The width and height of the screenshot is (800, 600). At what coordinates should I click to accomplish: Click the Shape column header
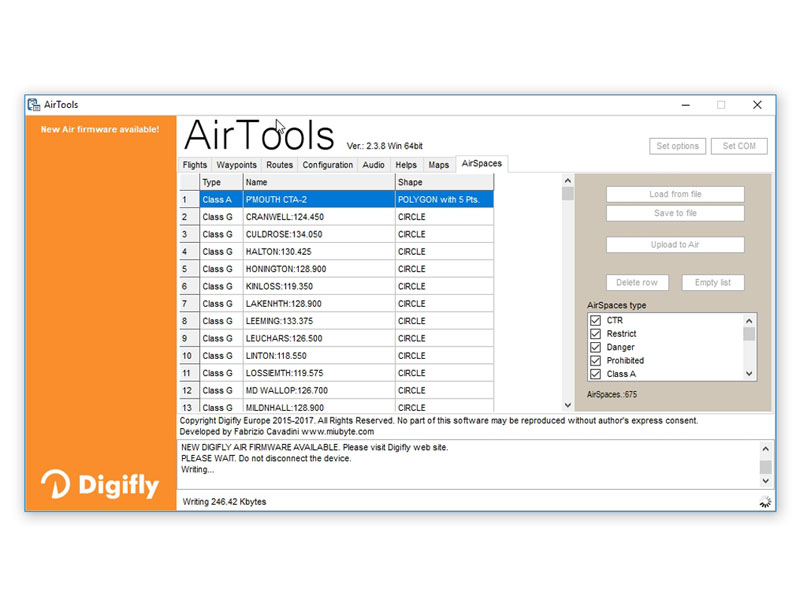click(x=444, y=182)
